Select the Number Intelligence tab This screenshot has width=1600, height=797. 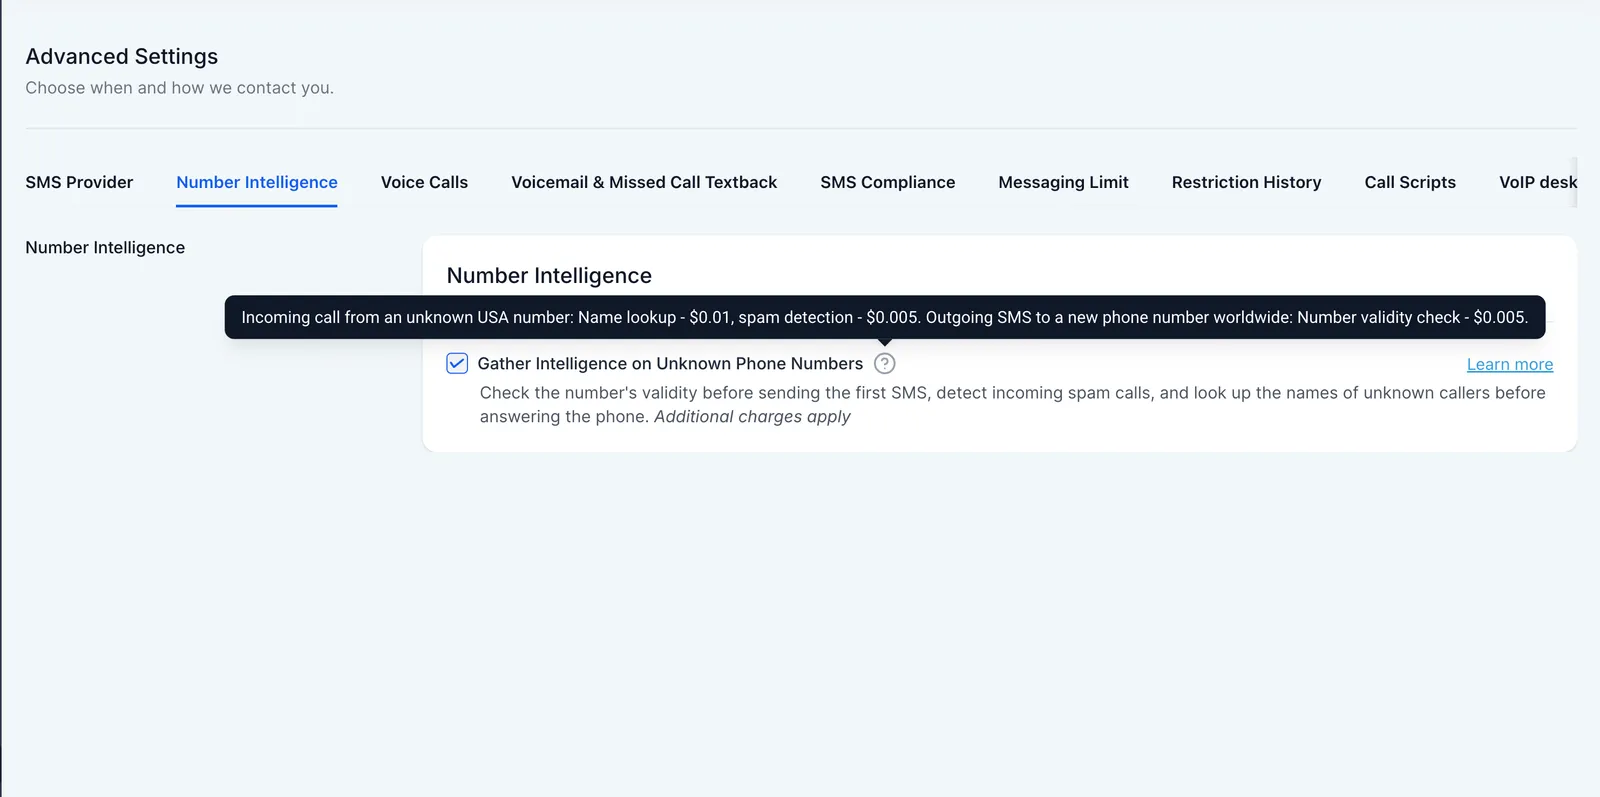[x=257, y=182]
